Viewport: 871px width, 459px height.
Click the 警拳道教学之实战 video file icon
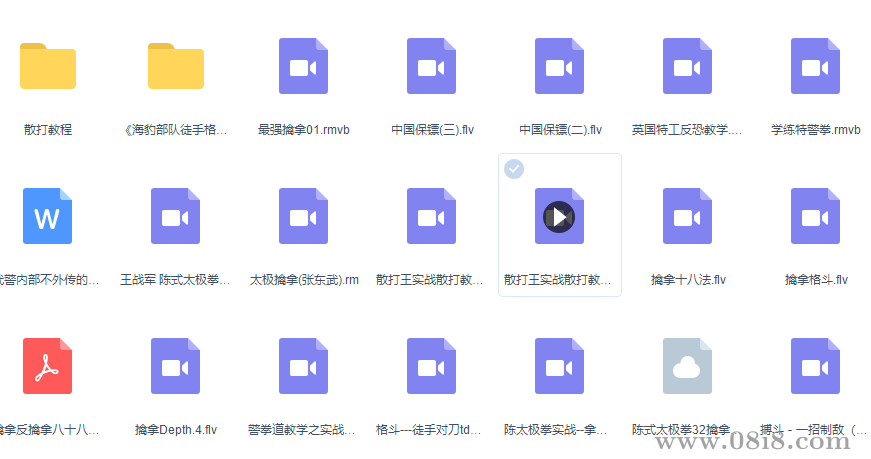(303, 366)
